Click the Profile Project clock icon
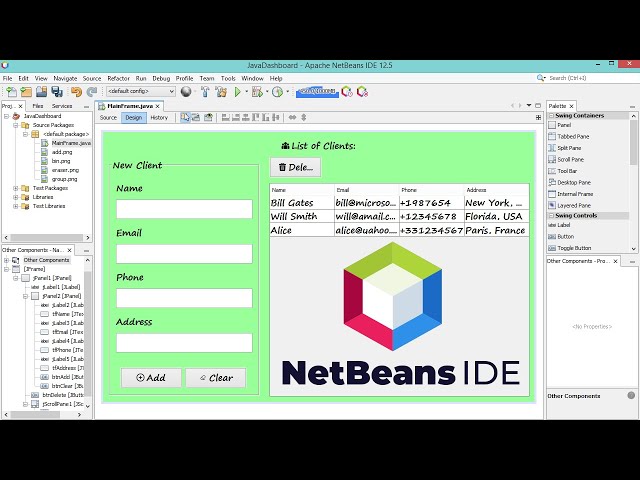The width and height of the screenshot is (640, 480). pyautogui.click(x=278, y=92)
